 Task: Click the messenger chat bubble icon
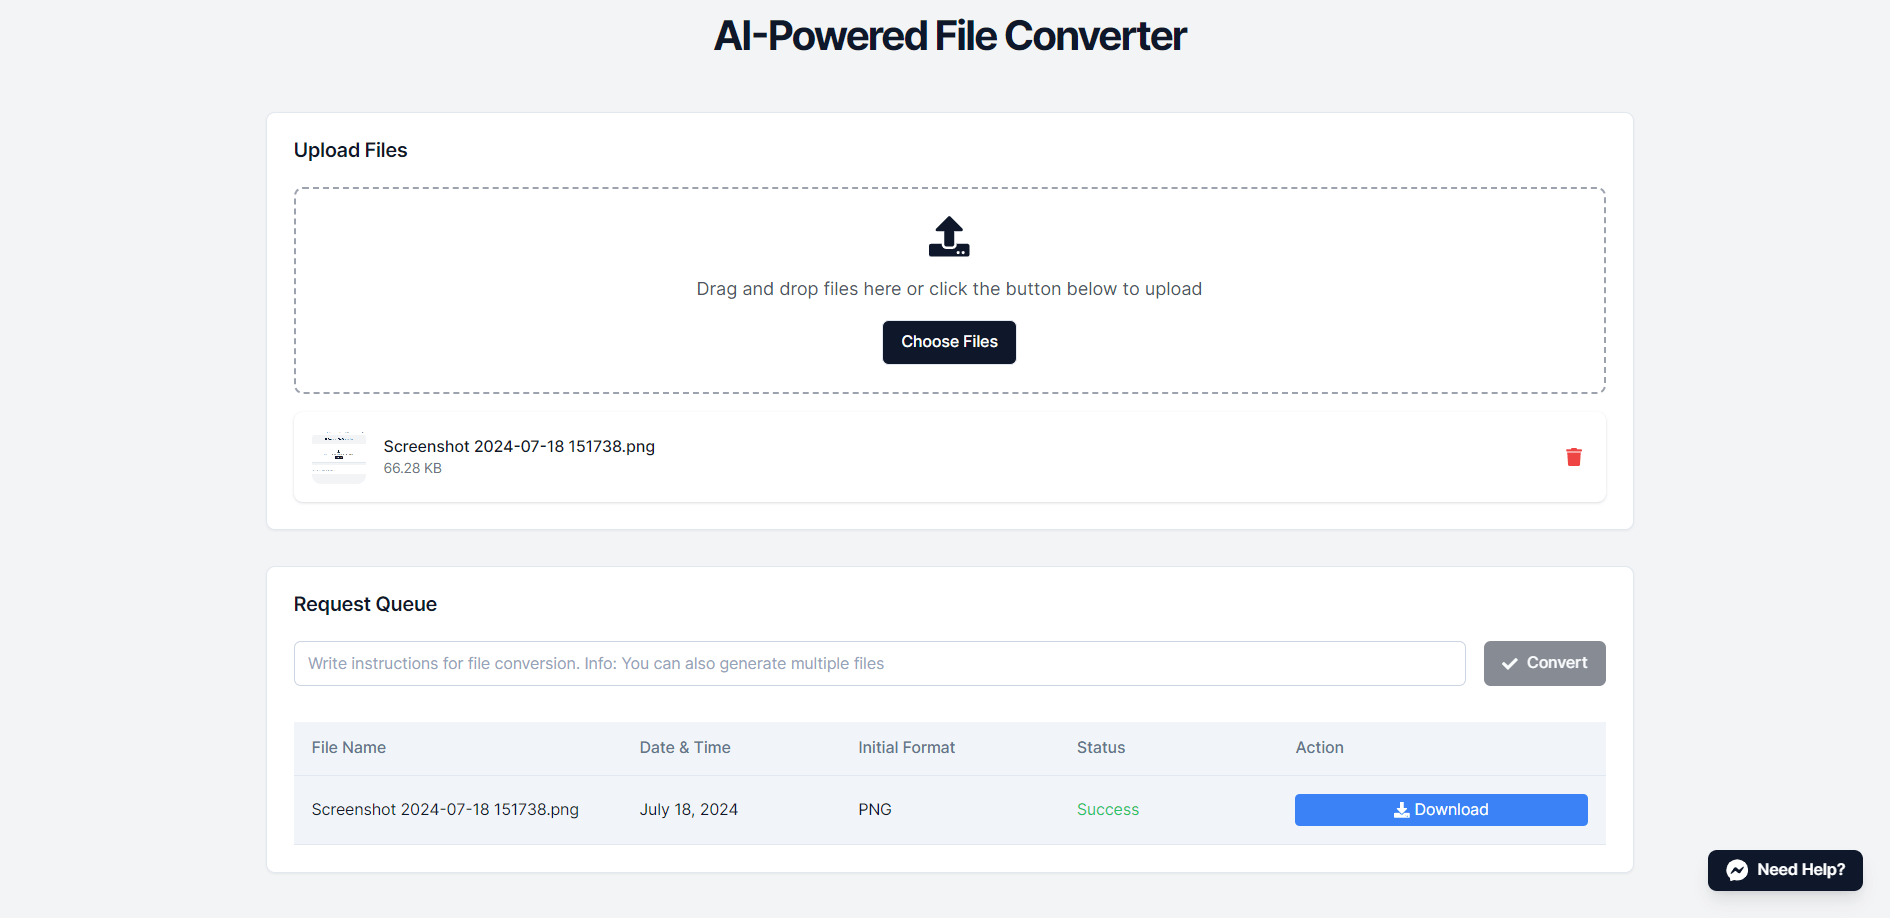tap(1737, 870)
